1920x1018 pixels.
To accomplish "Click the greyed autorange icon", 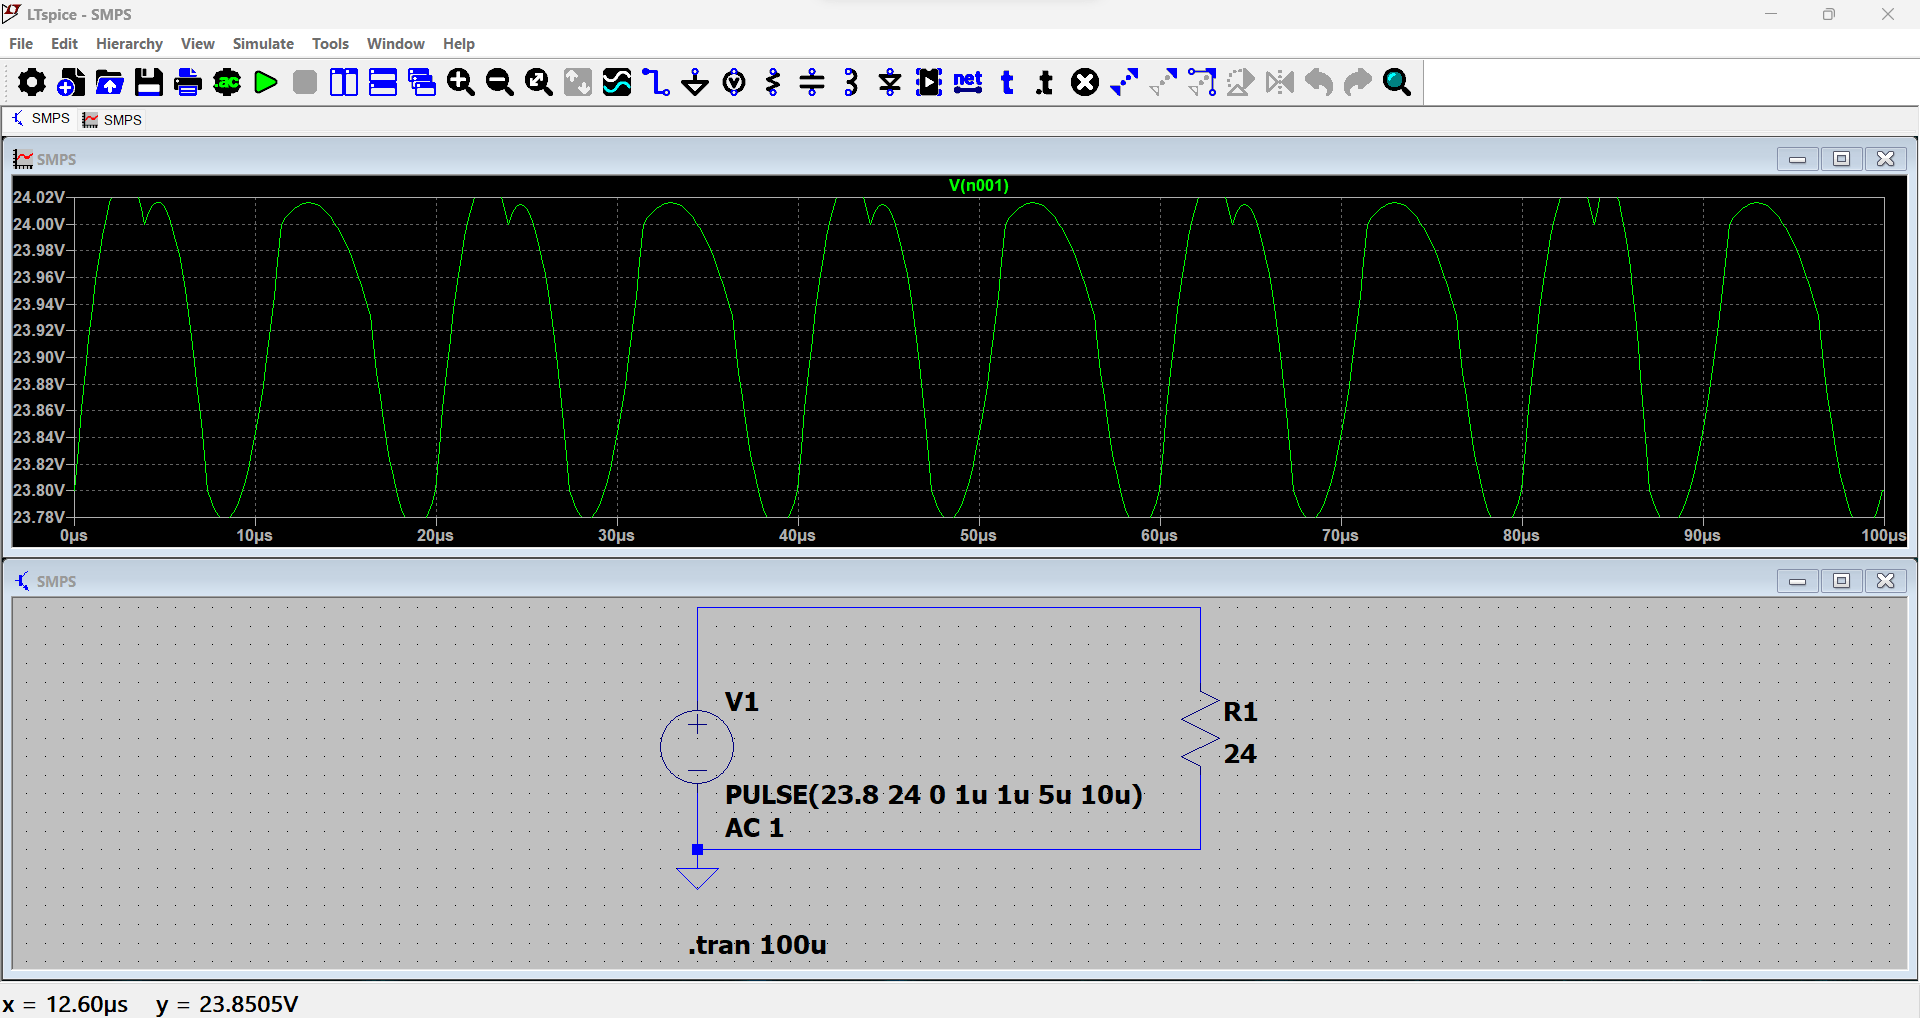I will point(578,82).
